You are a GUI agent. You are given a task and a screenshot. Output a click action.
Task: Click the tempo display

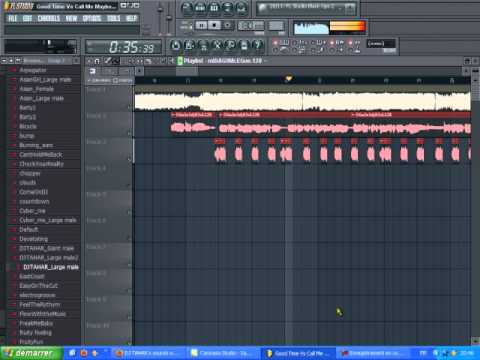[251, 25]
